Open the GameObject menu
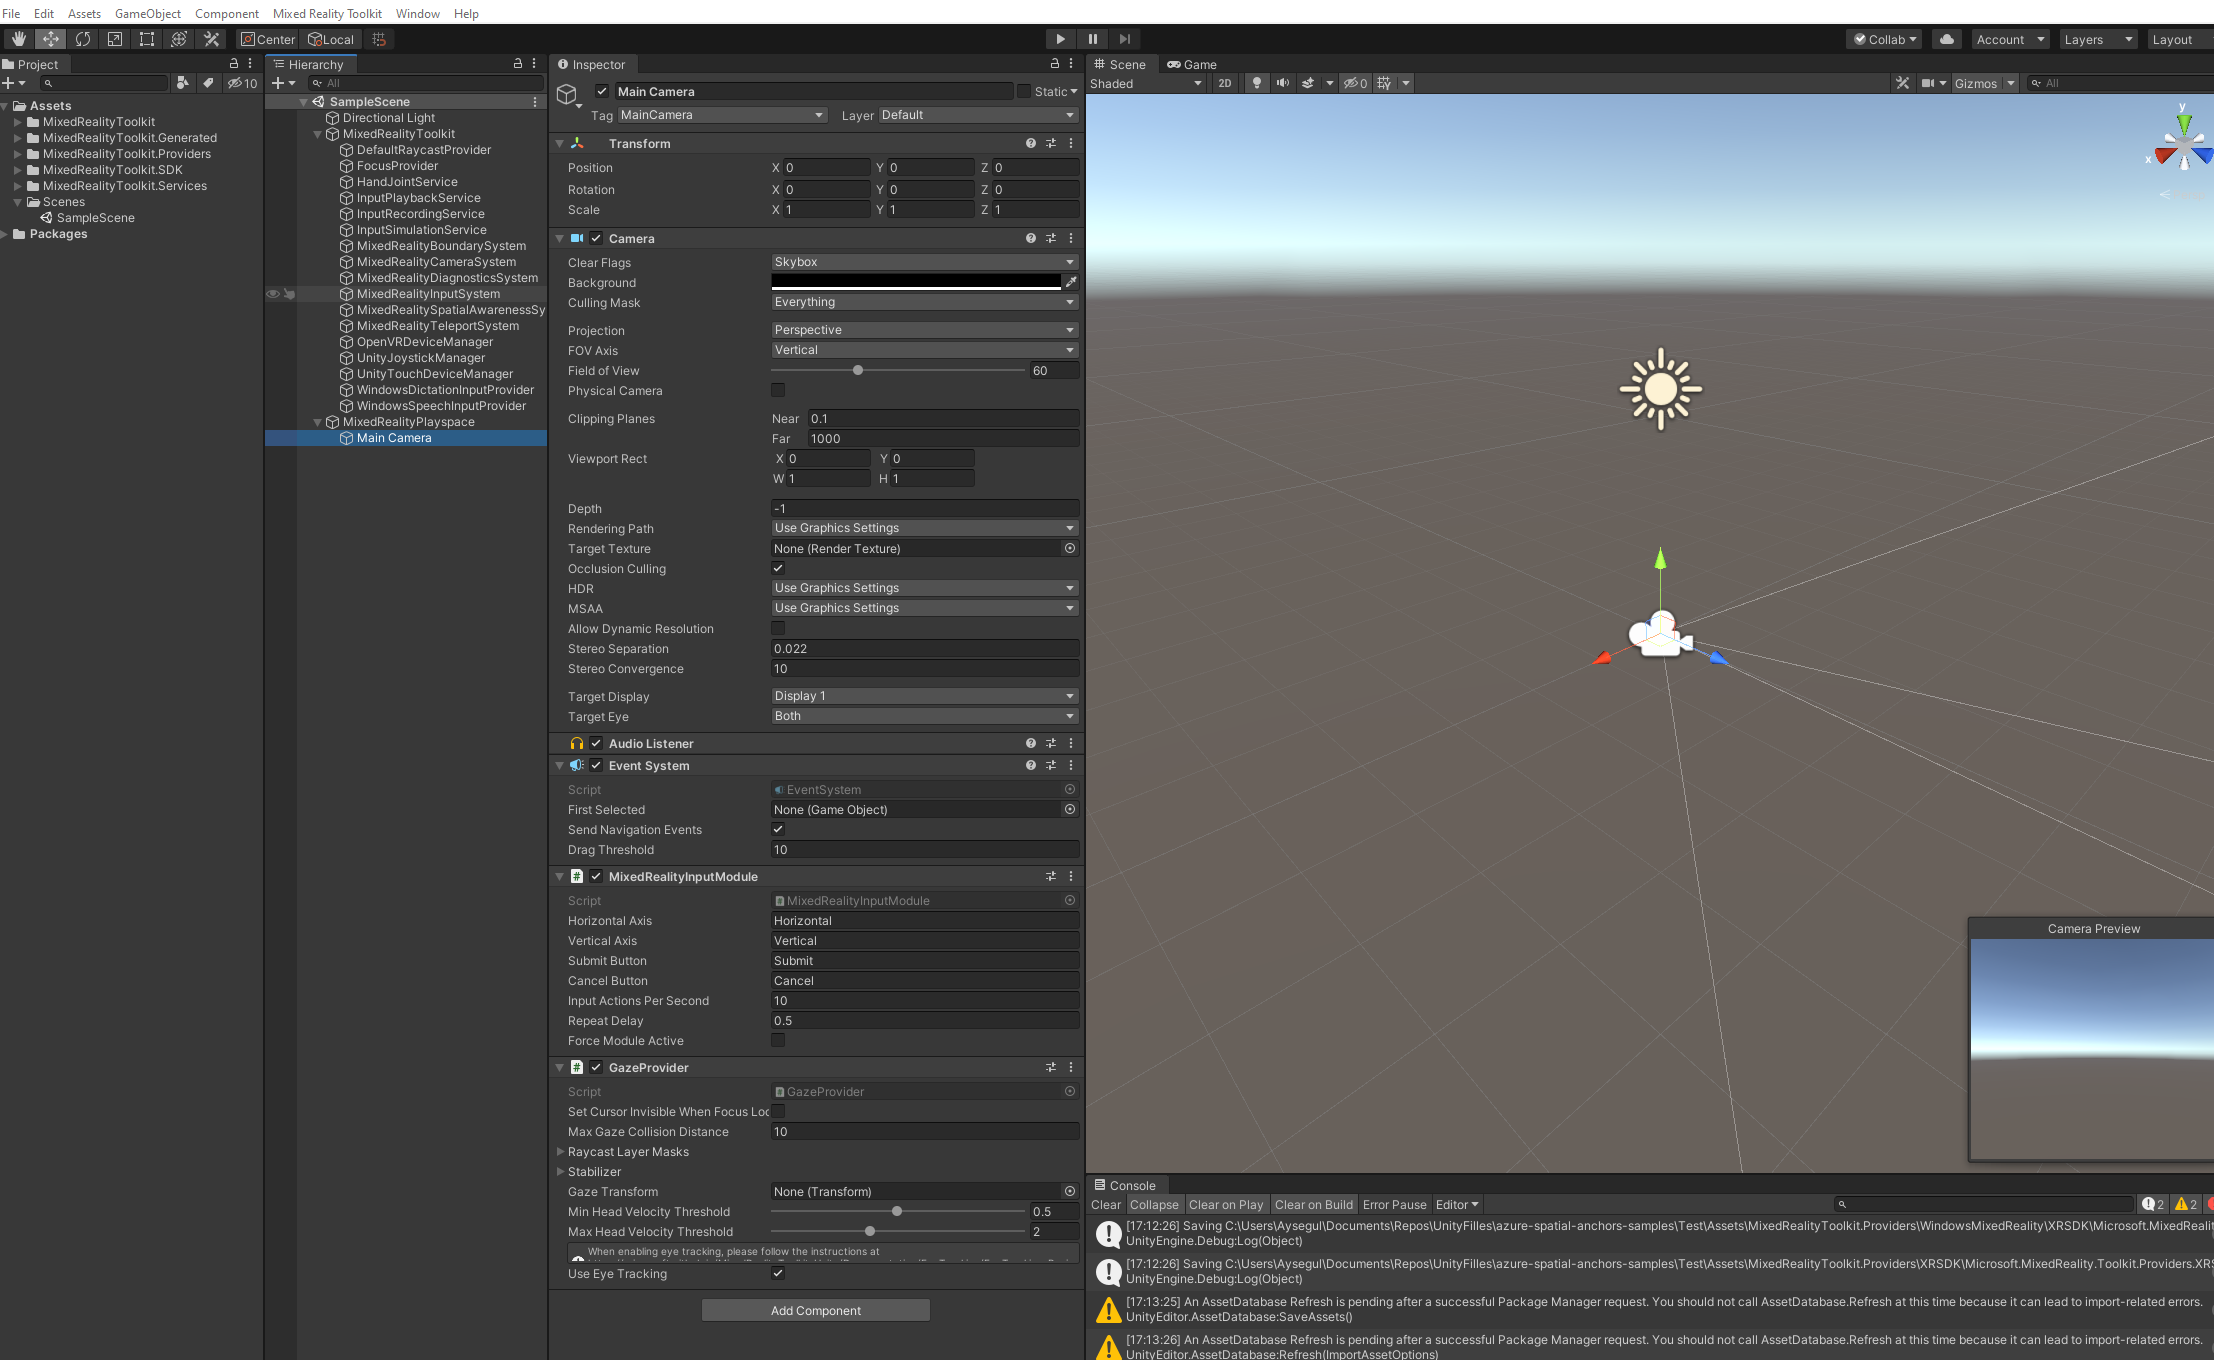Viewport: 2214px width, 1360px height. pos(148,13)
